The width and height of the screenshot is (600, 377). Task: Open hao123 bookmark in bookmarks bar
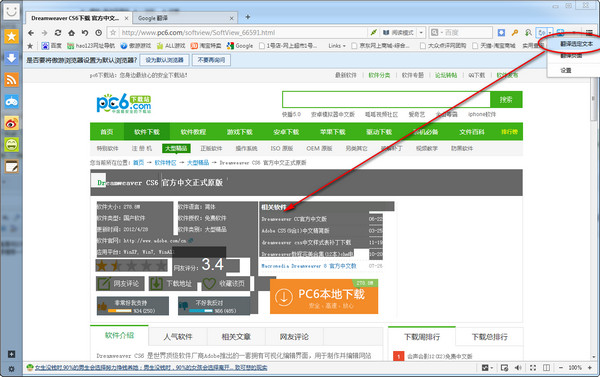coord(91,46)
